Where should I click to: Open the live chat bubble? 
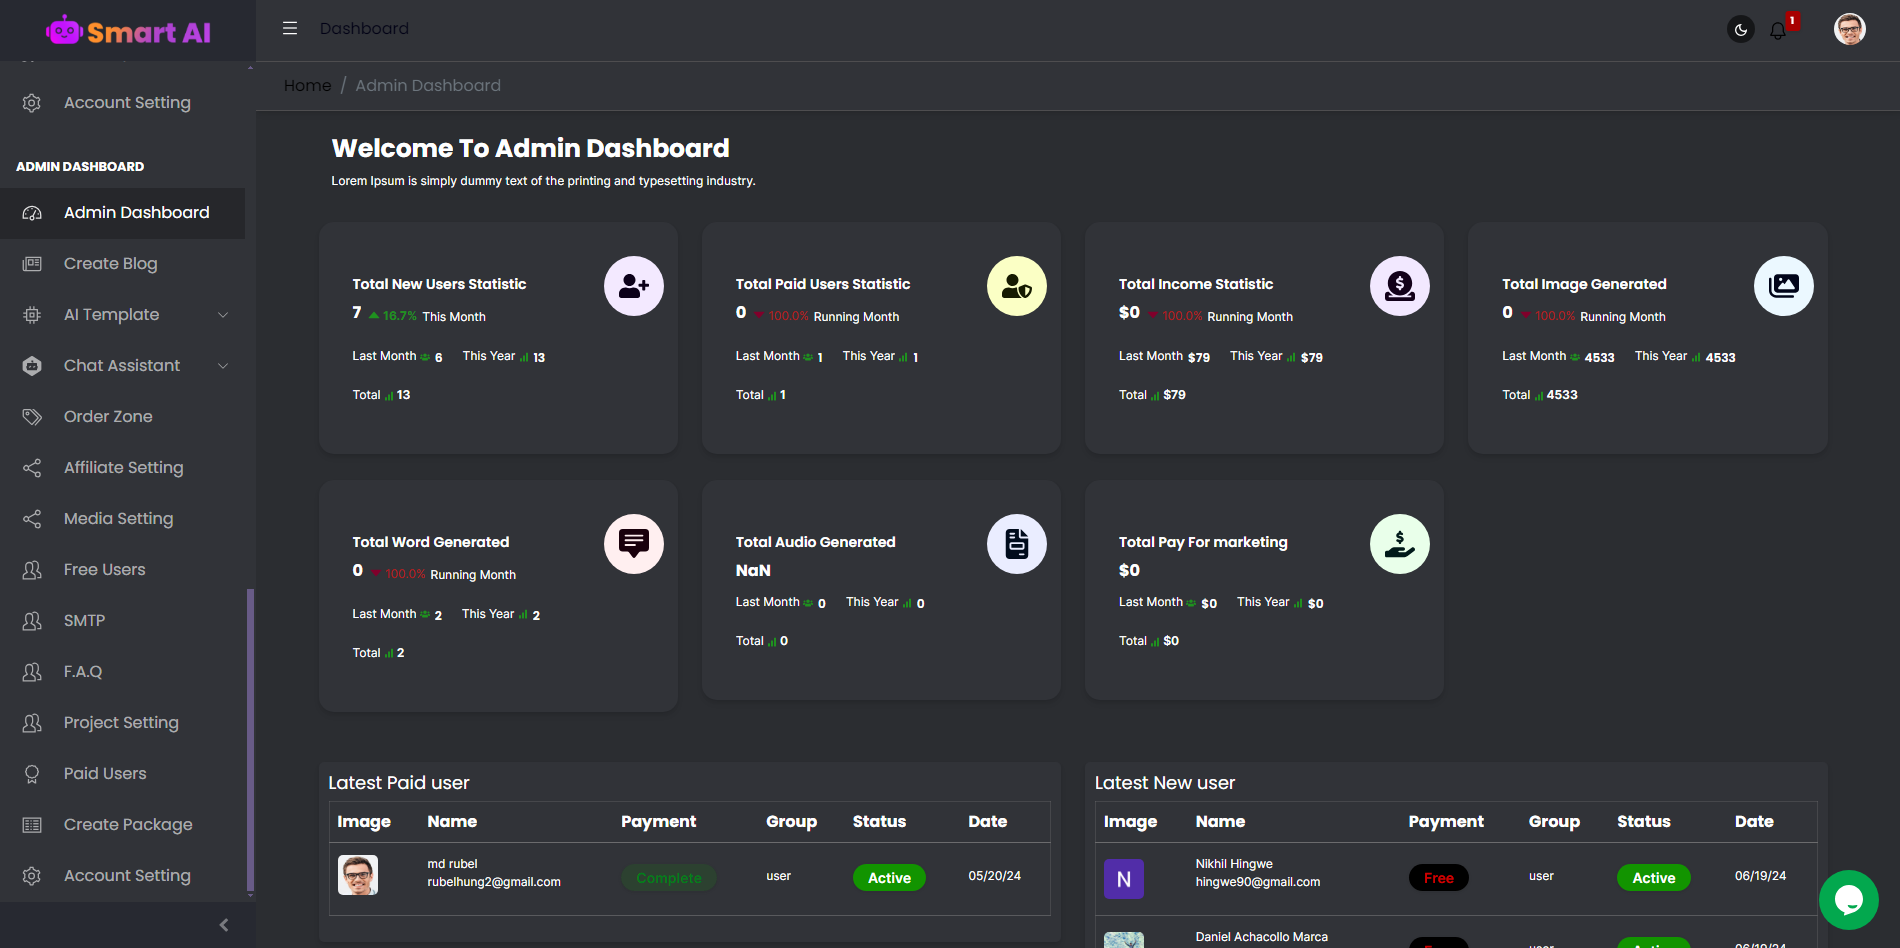pyautogui.click(x=1848, y=900)
